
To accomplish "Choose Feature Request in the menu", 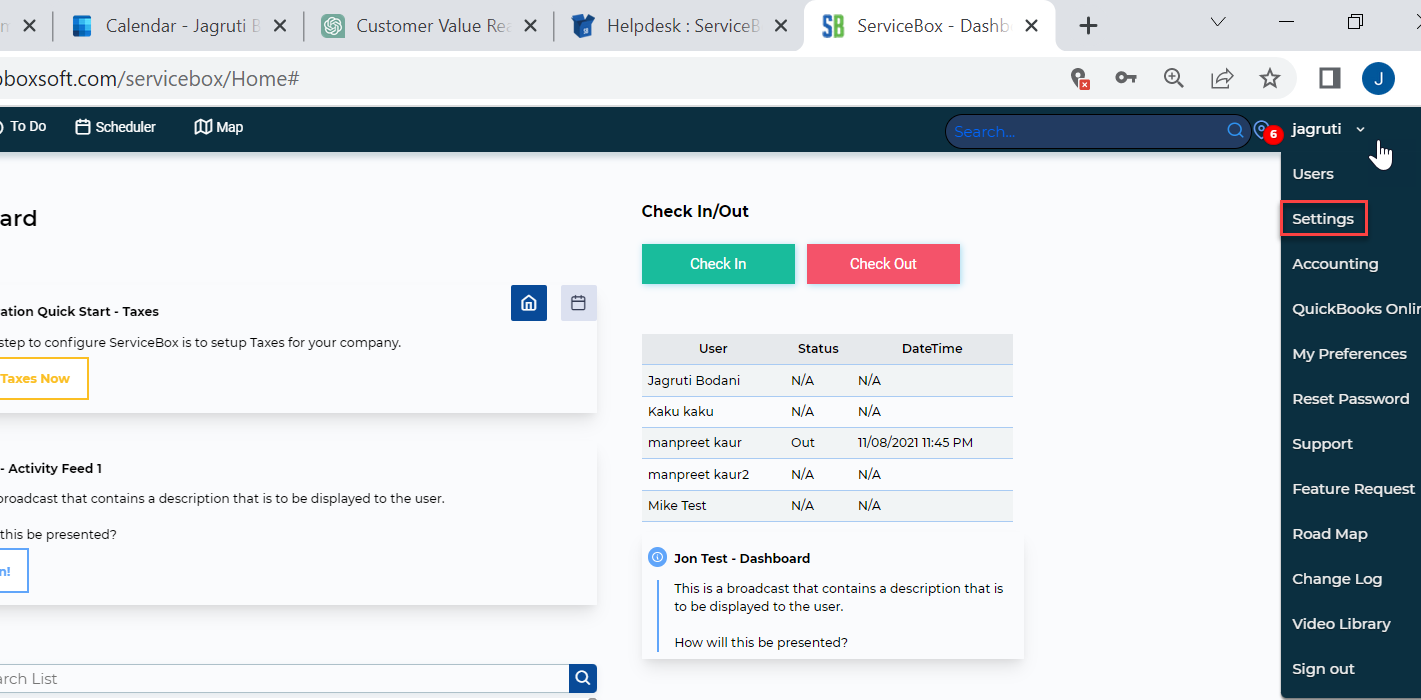I will [x=1353, y=489].
